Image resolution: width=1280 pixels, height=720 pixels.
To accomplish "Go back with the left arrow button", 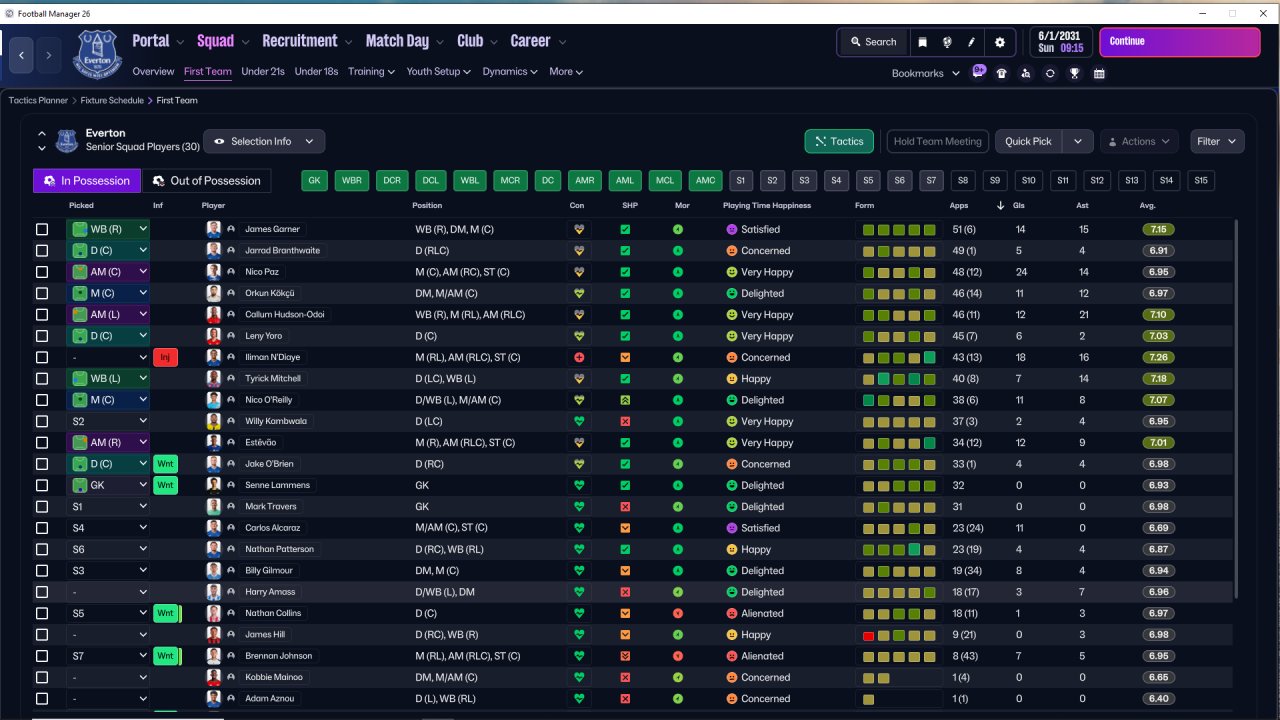I will pos(22,55).
